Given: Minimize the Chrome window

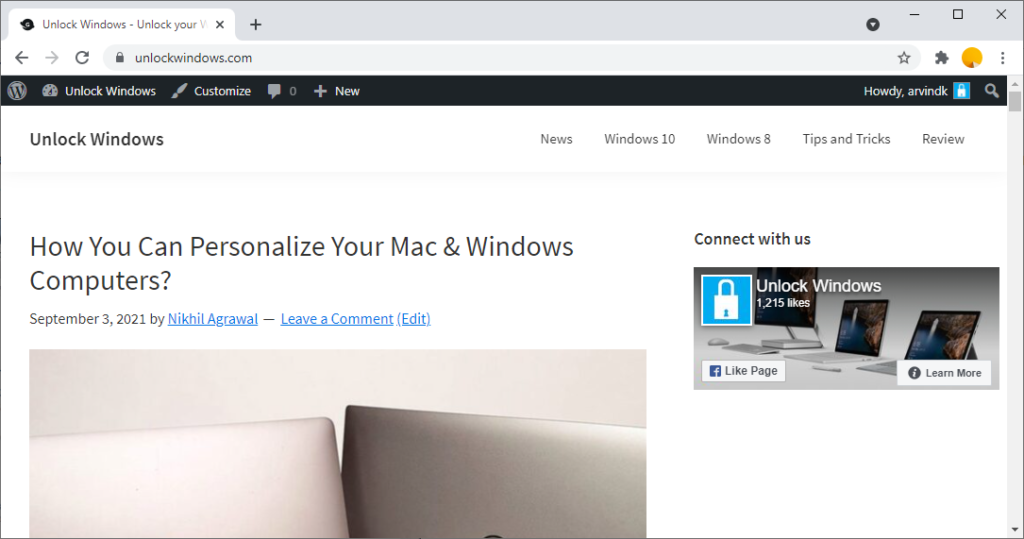Looking at the screenshot, I should (x=914, y=14).
